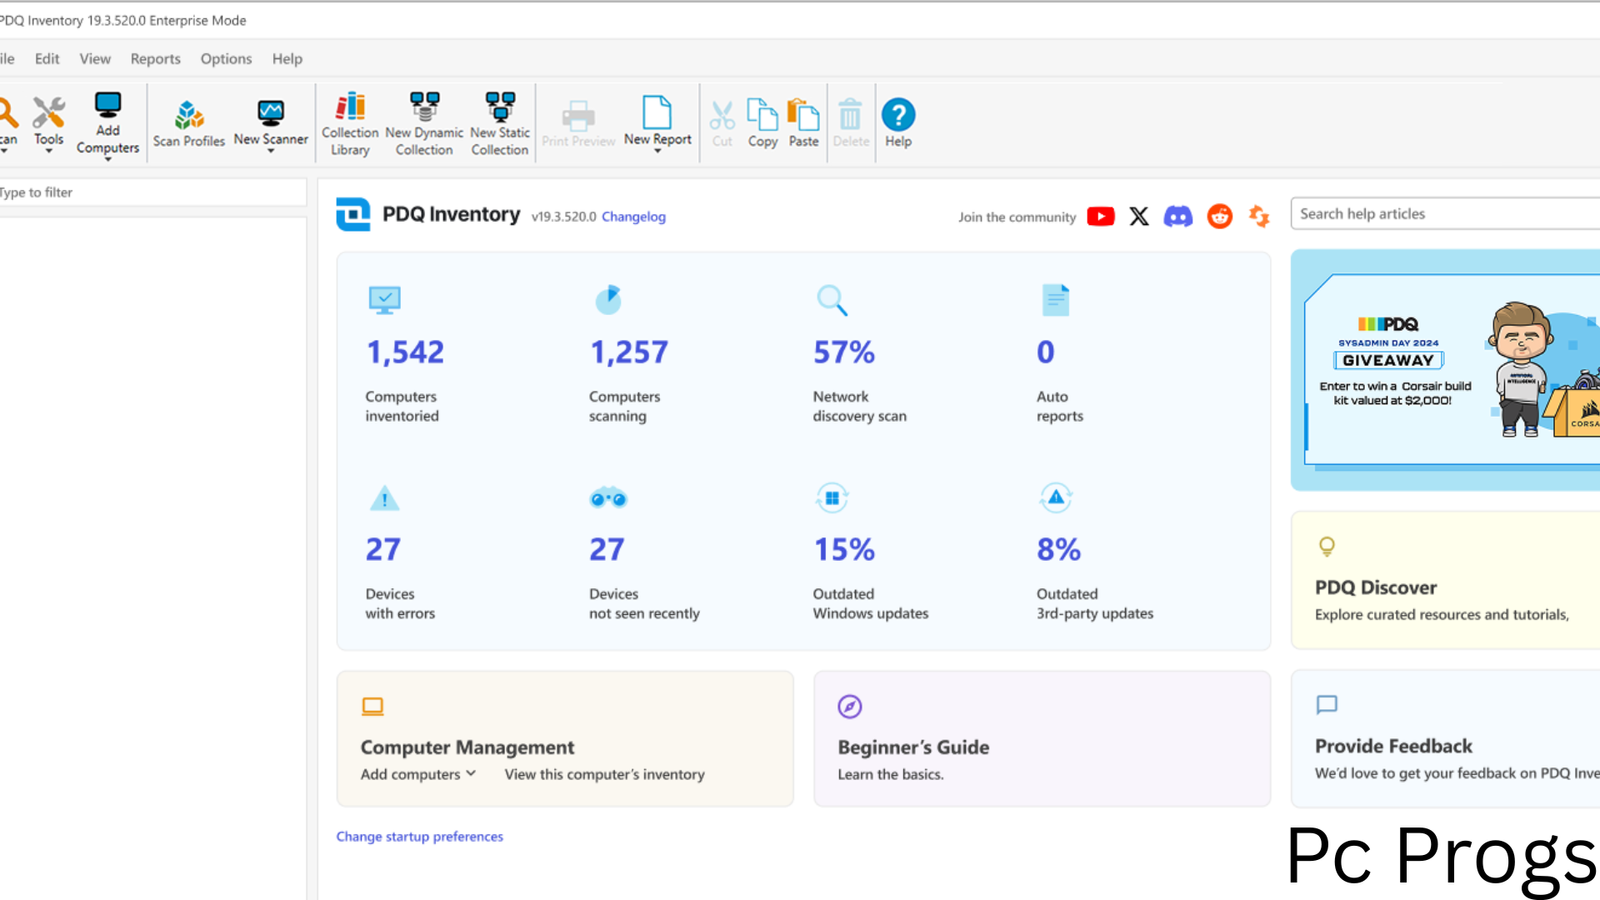Viewport: 1600px width, 900px height.
Task: Click the Copy toolbar icon
Action: click(x=763, y=115)
